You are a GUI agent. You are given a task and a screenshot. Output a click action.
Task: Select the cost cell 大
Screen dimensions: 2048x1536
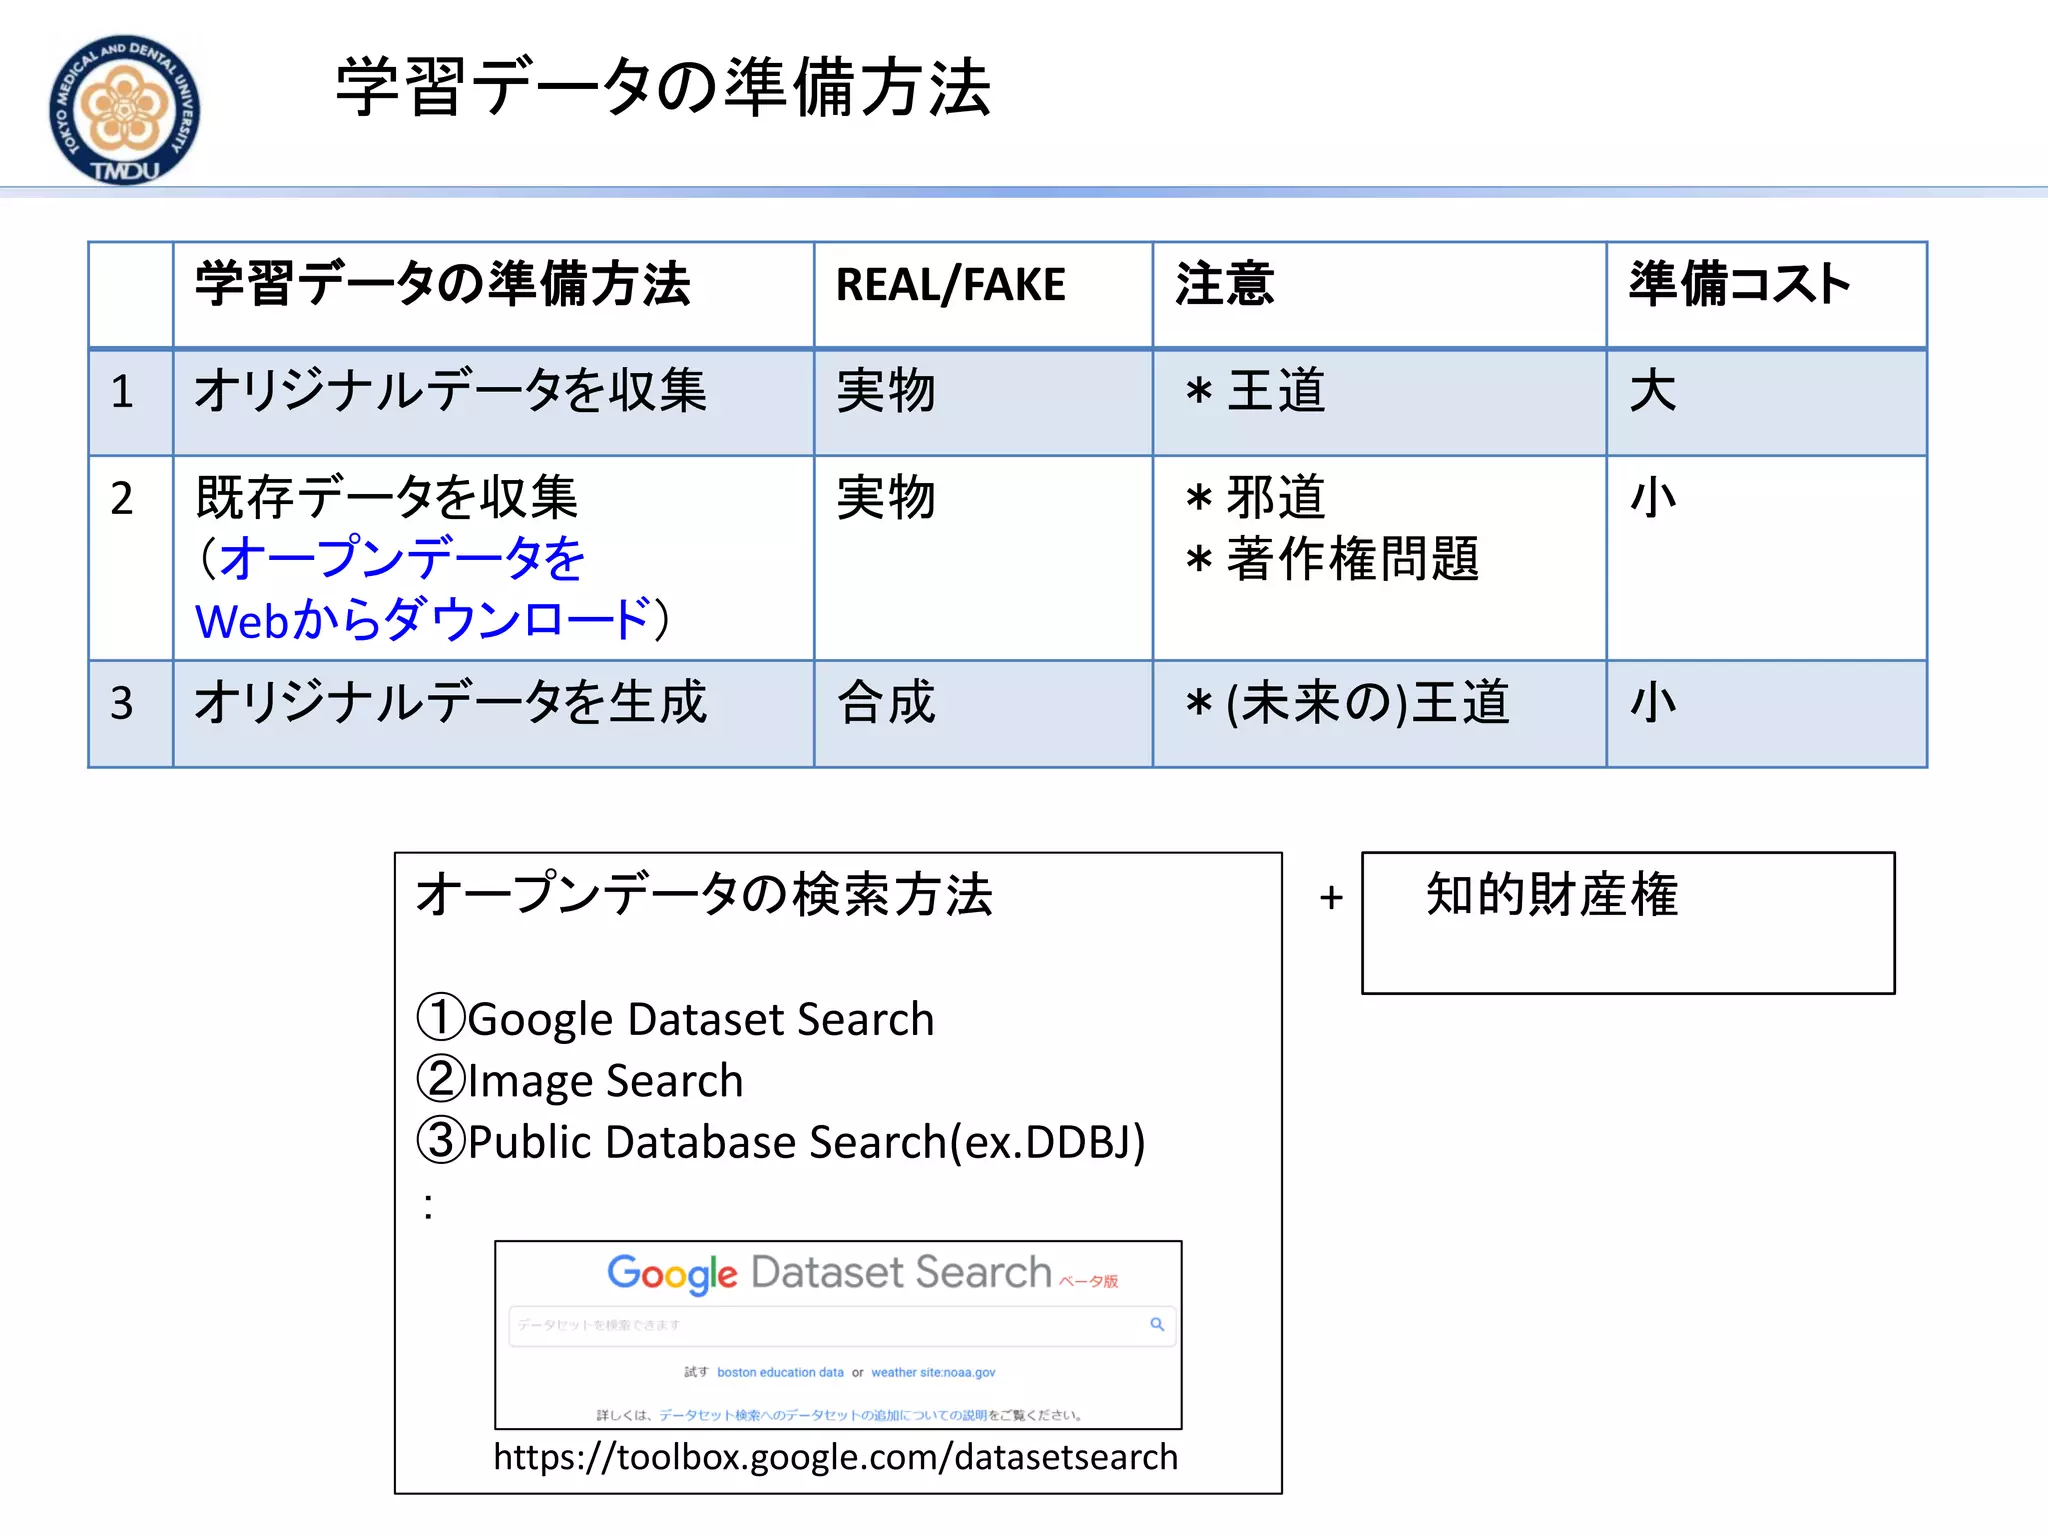point(1653,391)
